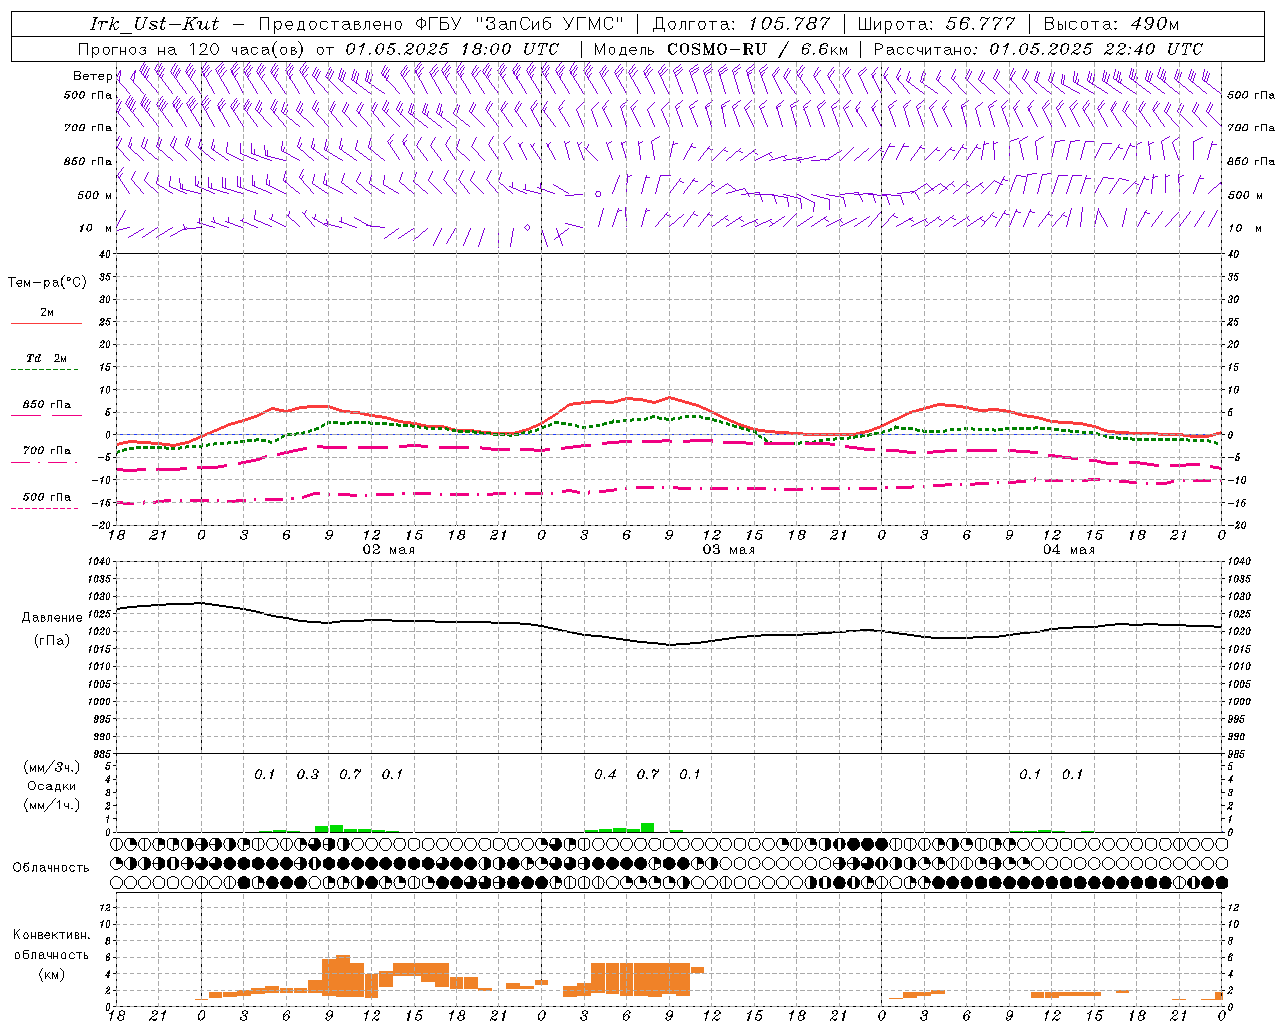Click the Конвективн. облачность (км) label

[51, 954]
